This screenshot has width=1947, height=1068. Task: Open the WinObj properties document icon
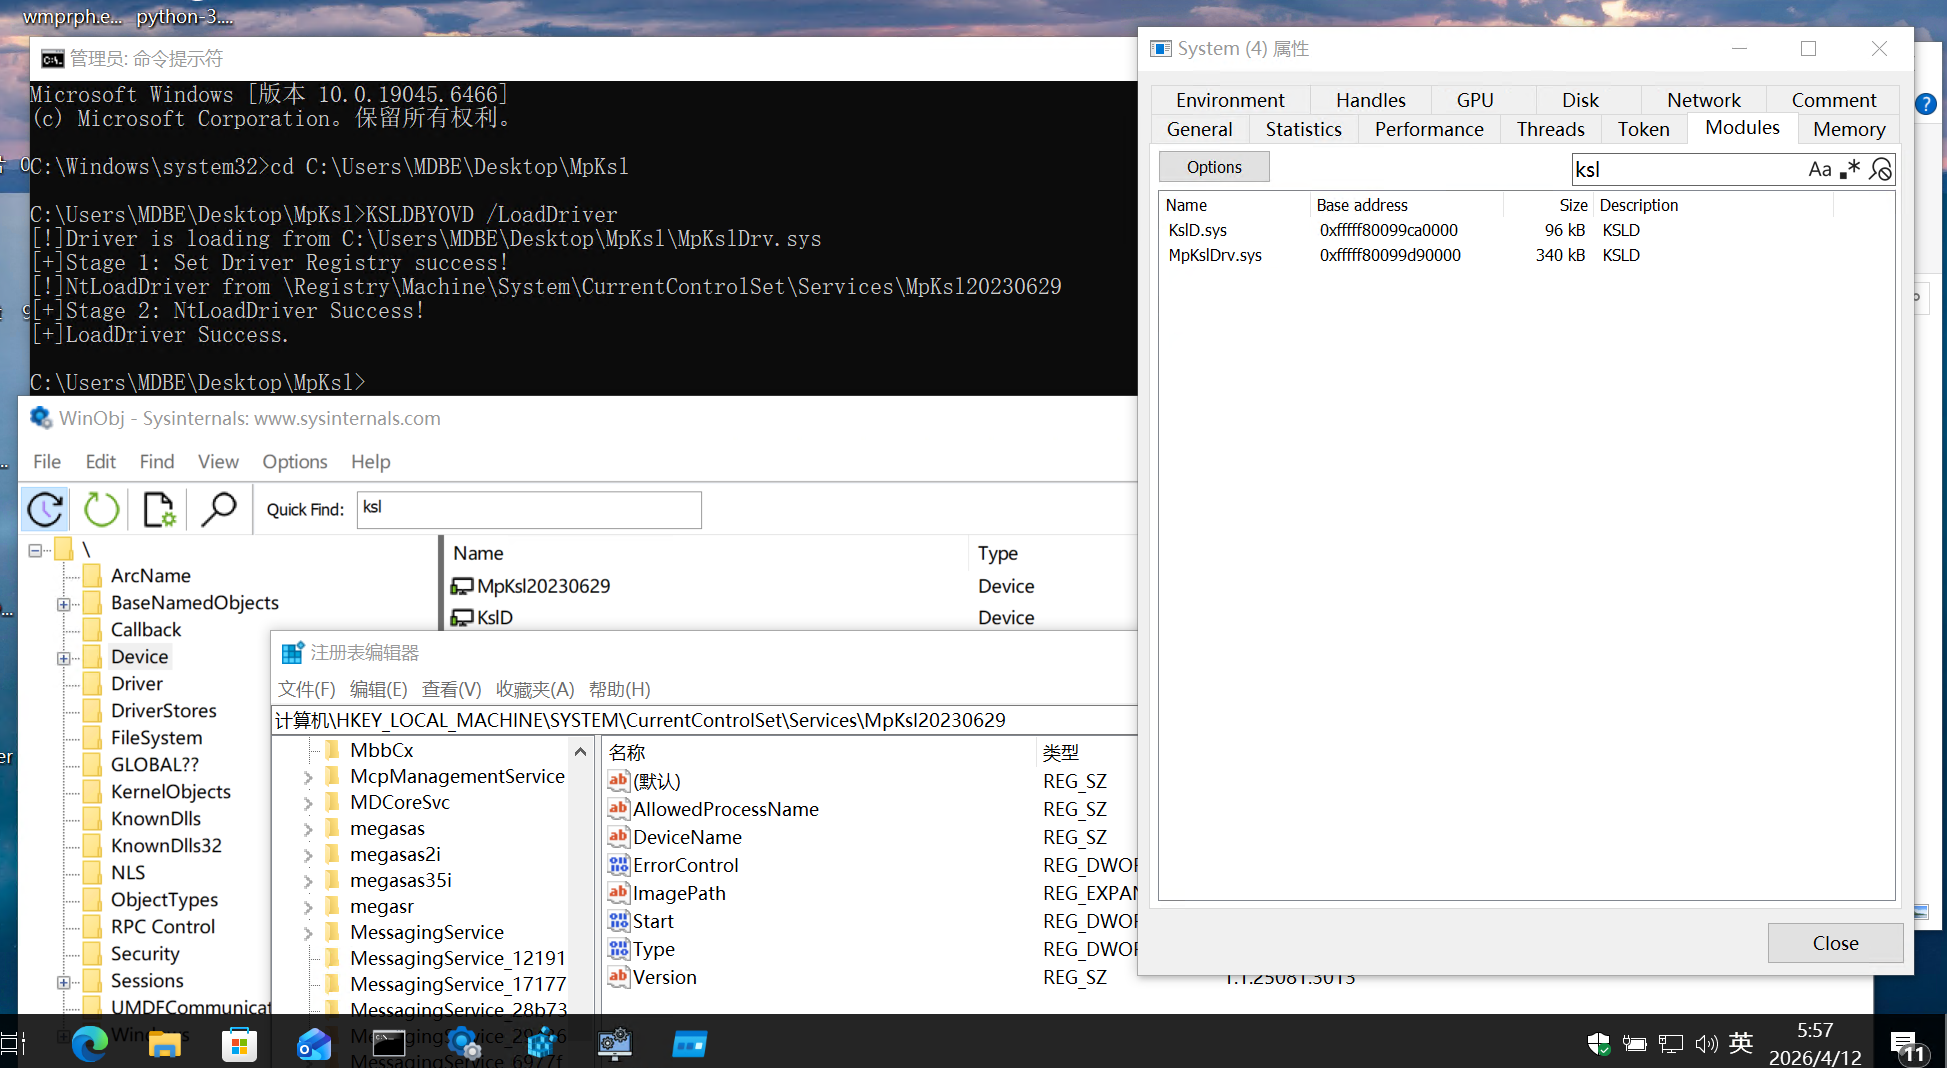(159, 509)
